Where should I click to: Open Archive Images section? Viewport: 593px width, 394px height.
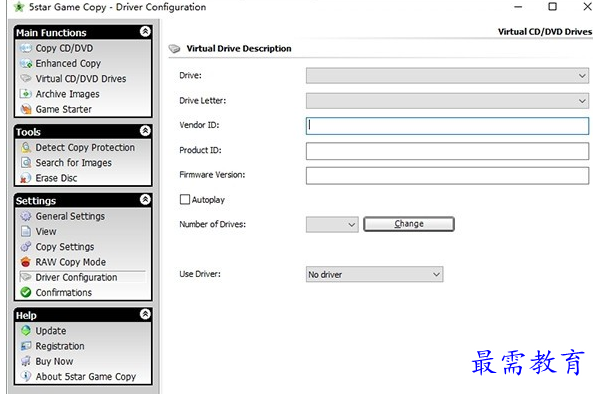click(x=67, y=94)
